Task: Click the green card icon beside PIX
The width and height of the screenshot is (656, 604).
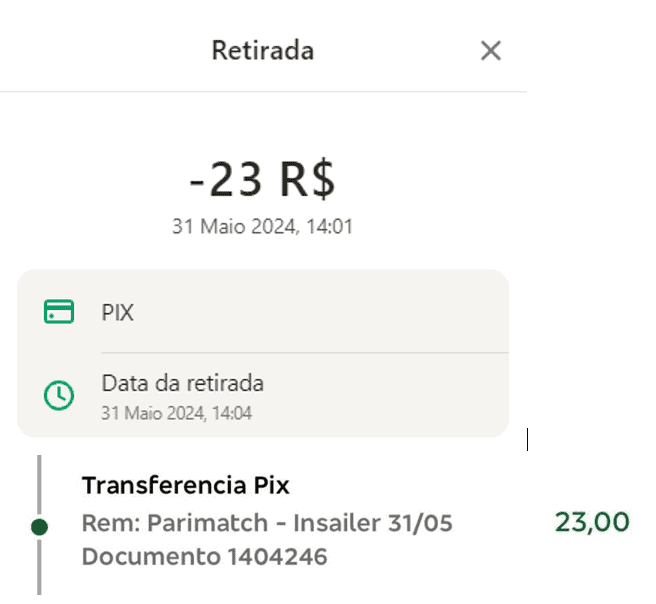Action: (x=59, y=312)
